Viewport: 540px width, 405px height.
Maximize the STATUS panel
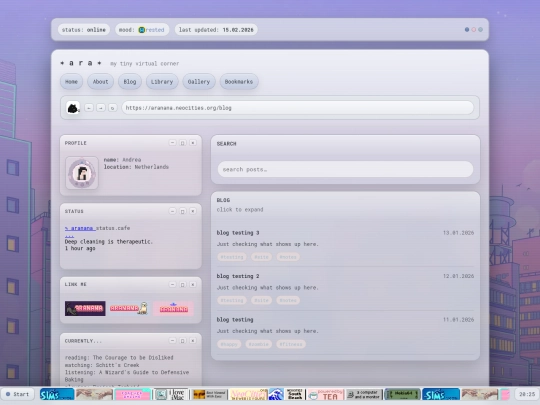click(x=183, y=211)
